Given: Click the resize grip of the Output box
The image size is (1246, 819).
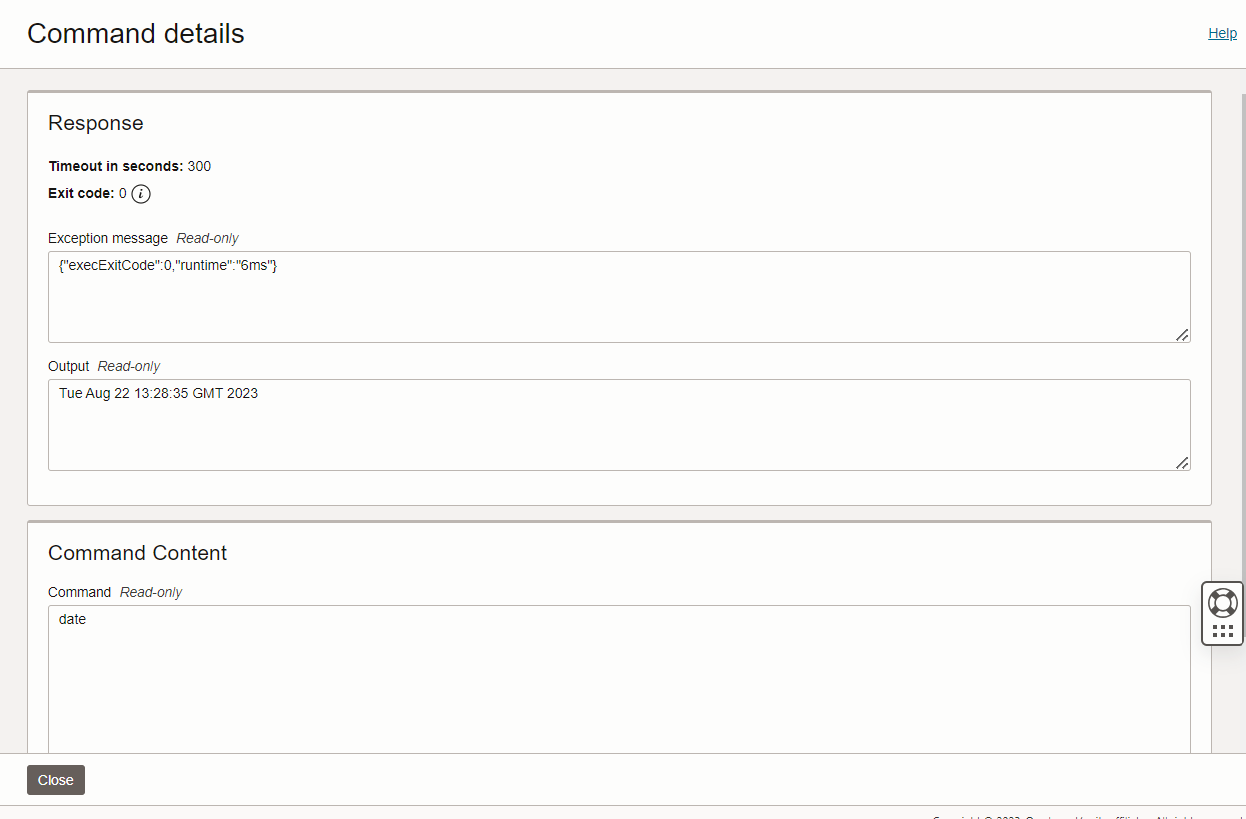Looking at the screenshot, I should [x=1182, y=462].
